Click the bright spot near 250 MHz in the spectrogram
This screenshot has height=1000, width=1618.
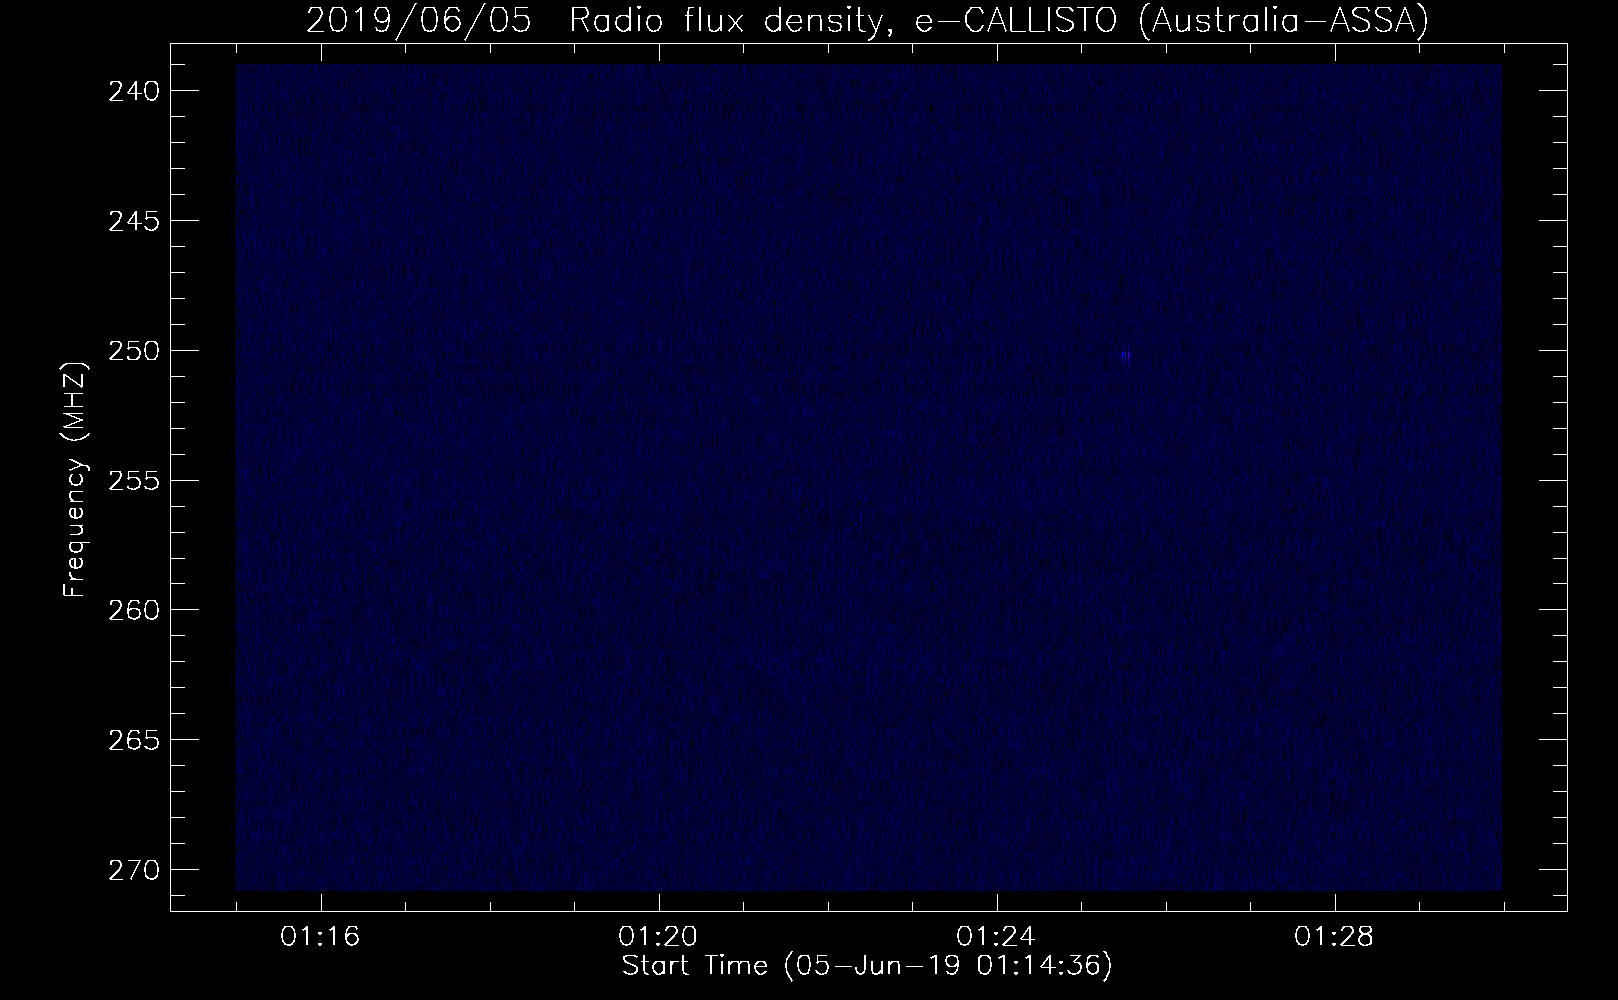tap(1125, 355)
